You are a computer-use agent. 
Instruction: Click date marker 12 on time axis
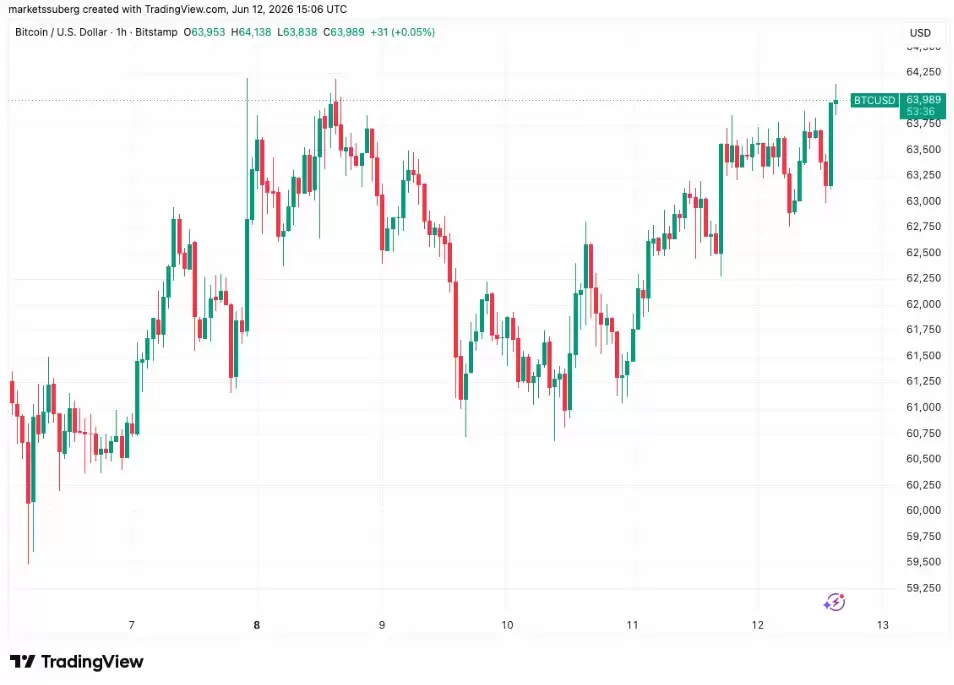[x=757, y=625]
